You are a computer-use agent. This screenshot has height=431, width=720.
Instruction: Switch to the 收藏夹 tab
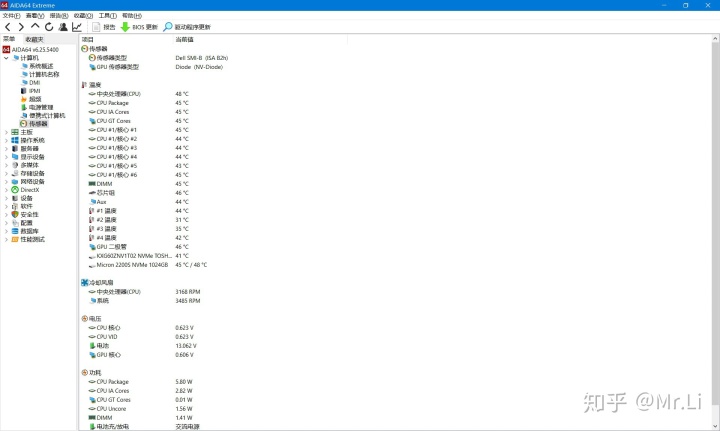pyautogui.click(x=34, y=39)
